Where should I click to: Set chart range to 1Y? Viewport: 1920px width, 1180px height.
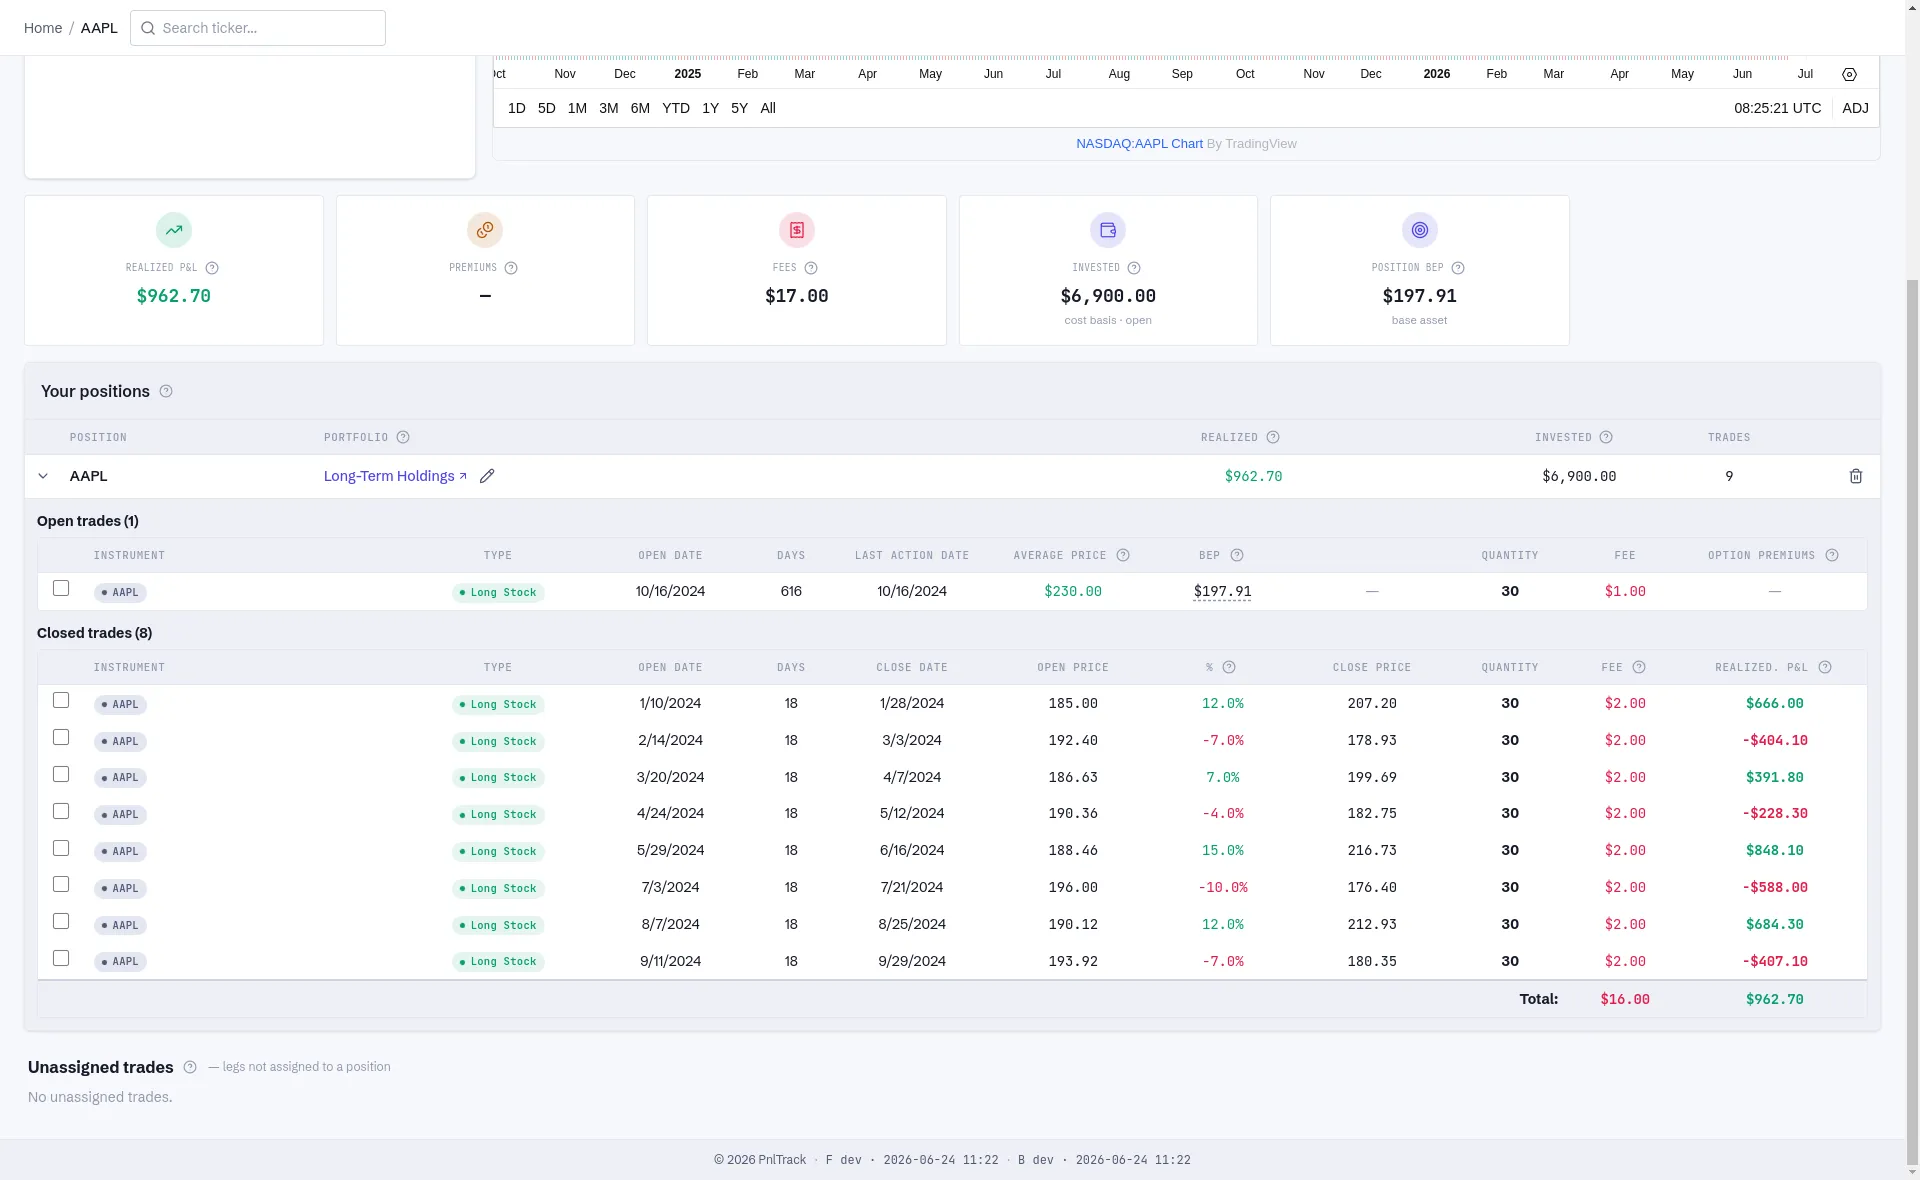[x=711, y=108]
